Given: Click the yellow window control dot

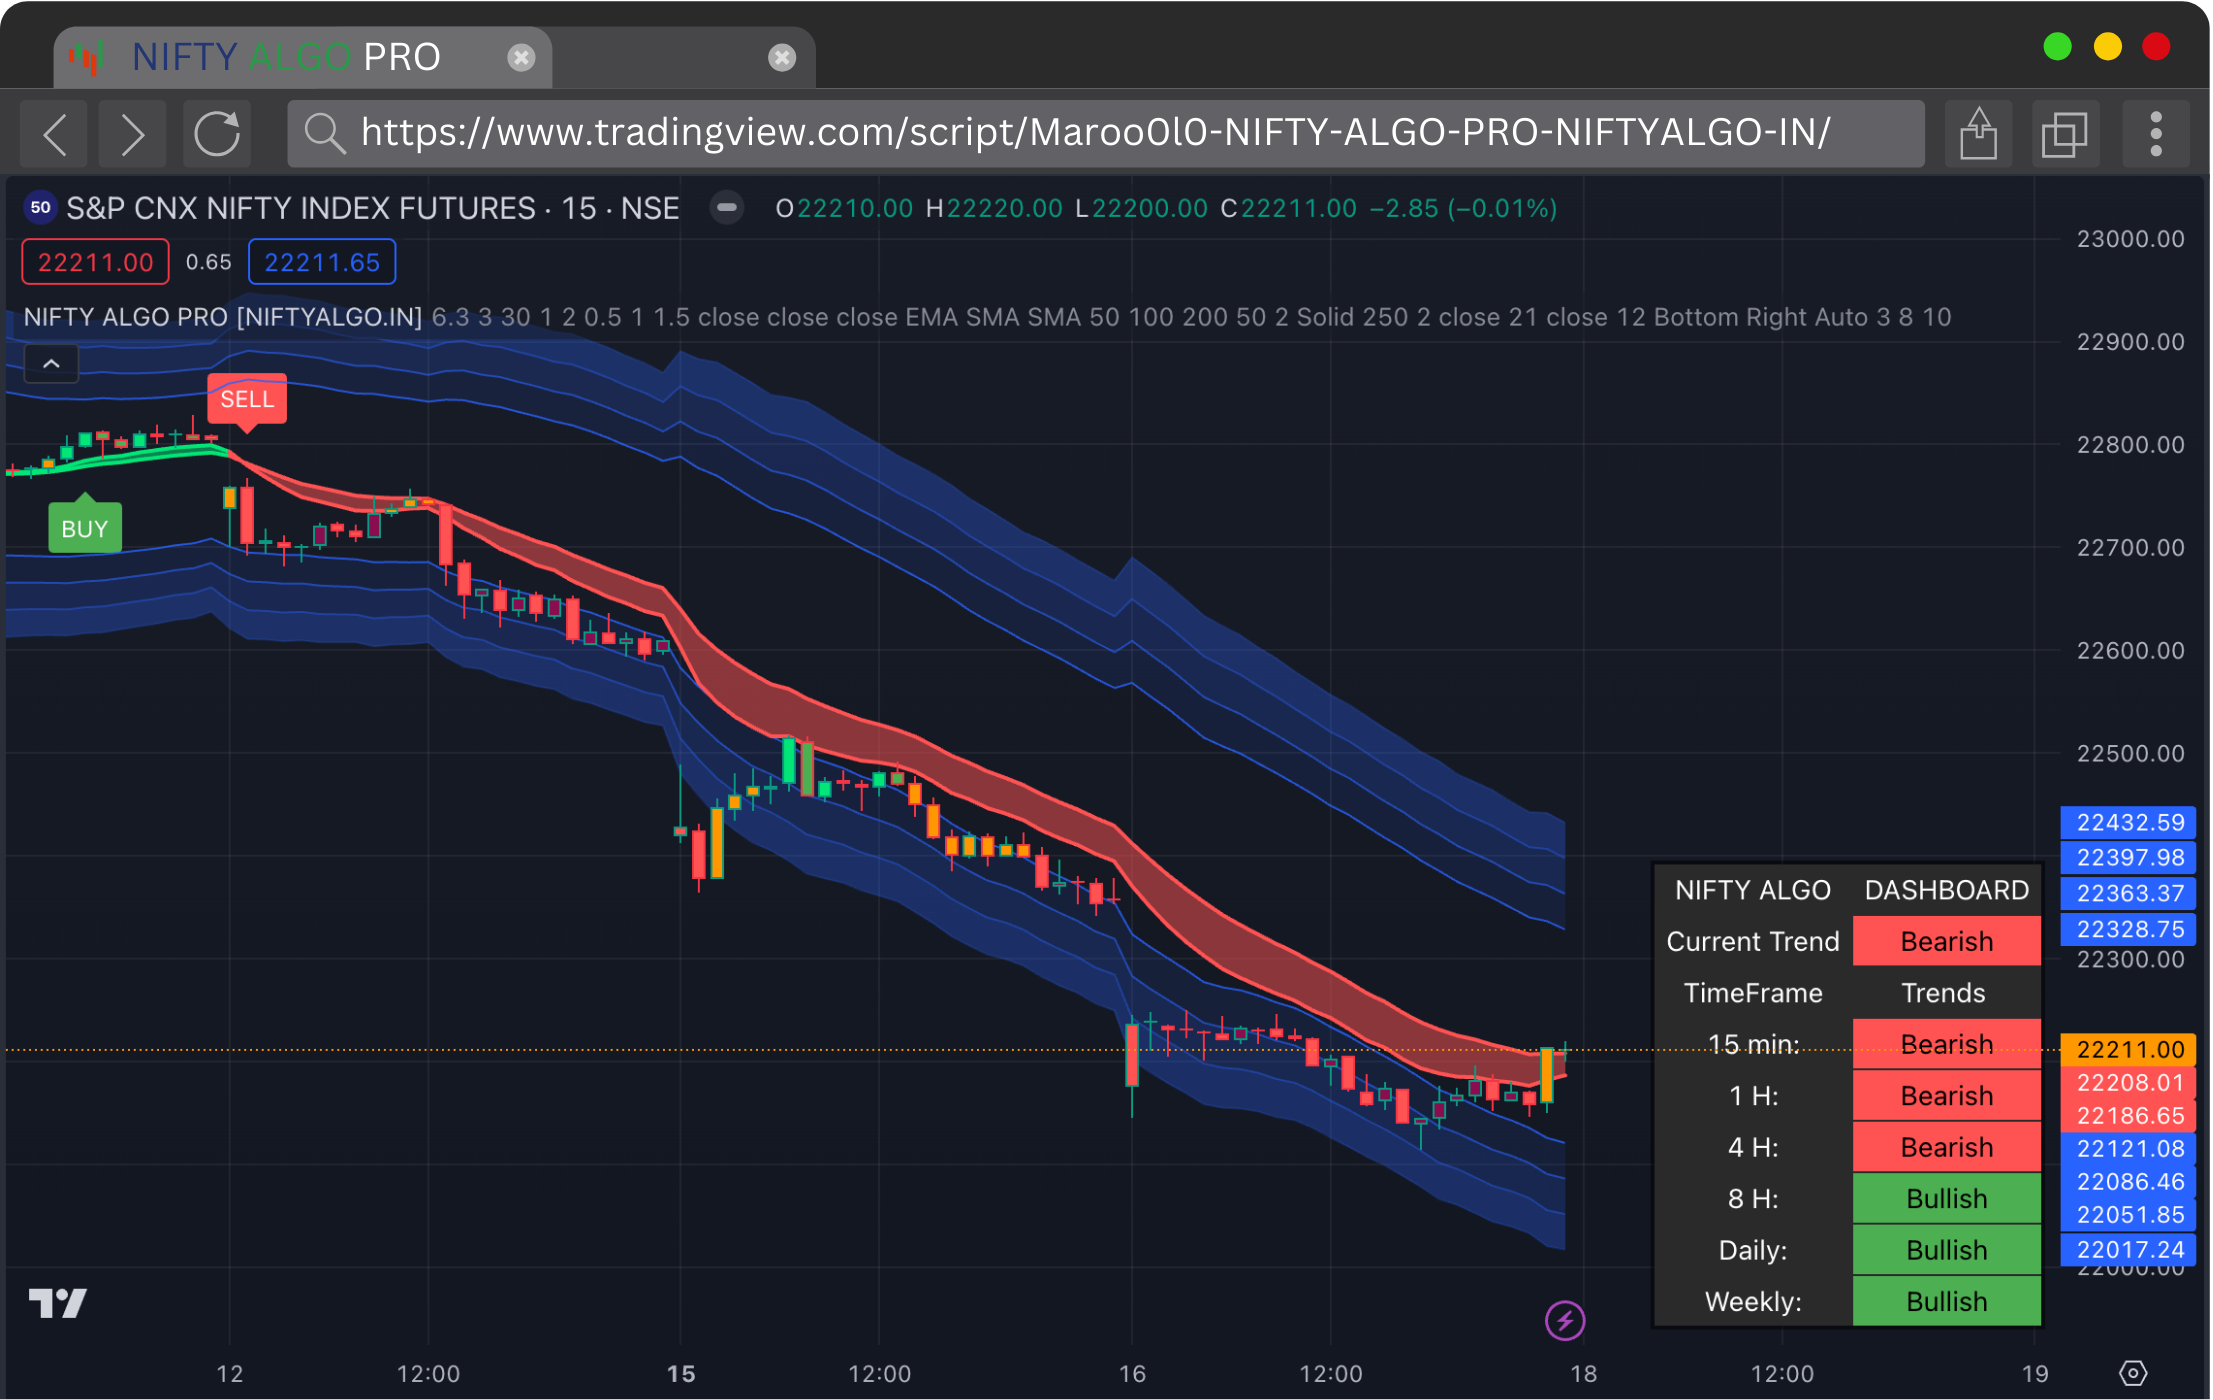Looking at the screenshot, I should pos(2108,47).
